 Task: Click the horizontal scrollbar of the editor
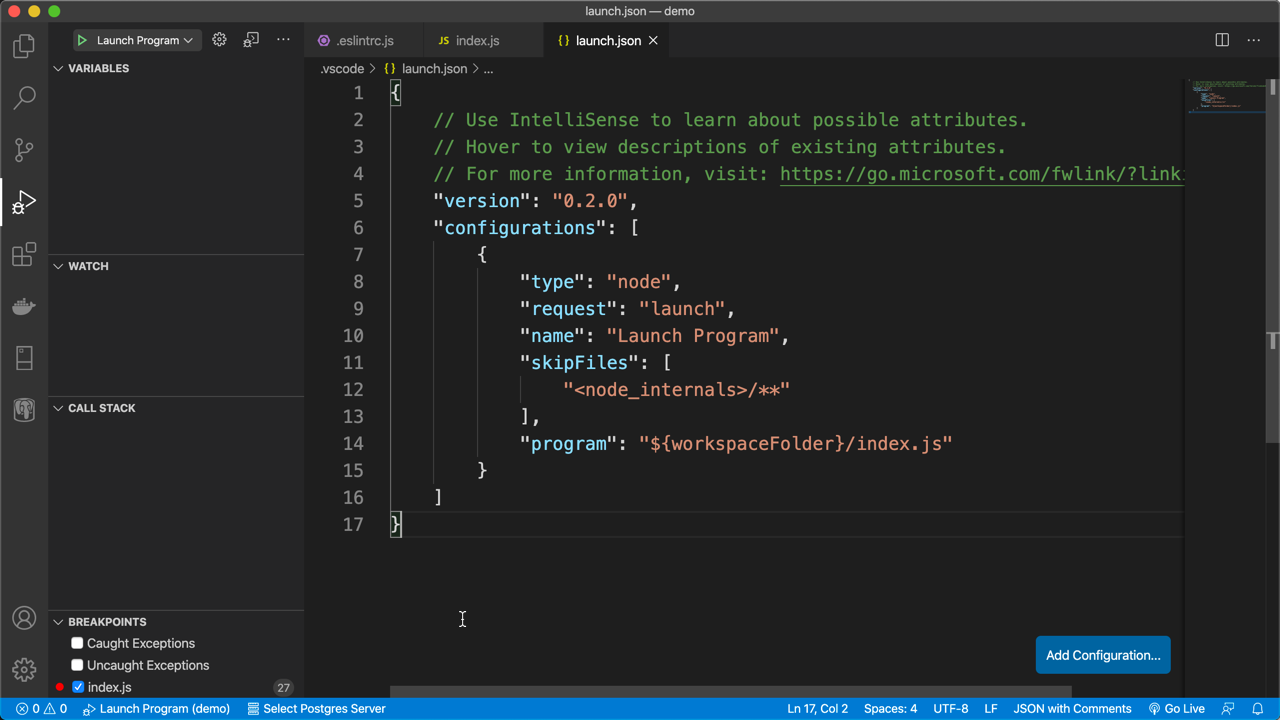(730, 692)
